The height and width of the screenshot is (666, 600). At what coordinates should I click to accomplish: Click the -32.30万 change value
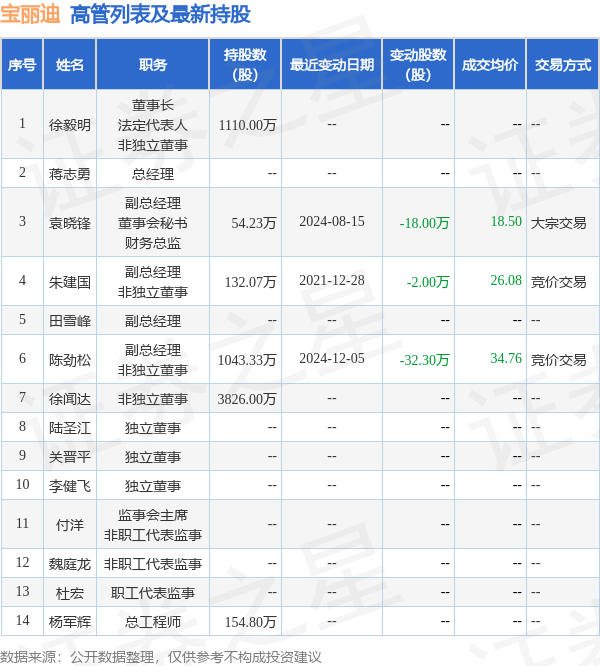point(424,360)
